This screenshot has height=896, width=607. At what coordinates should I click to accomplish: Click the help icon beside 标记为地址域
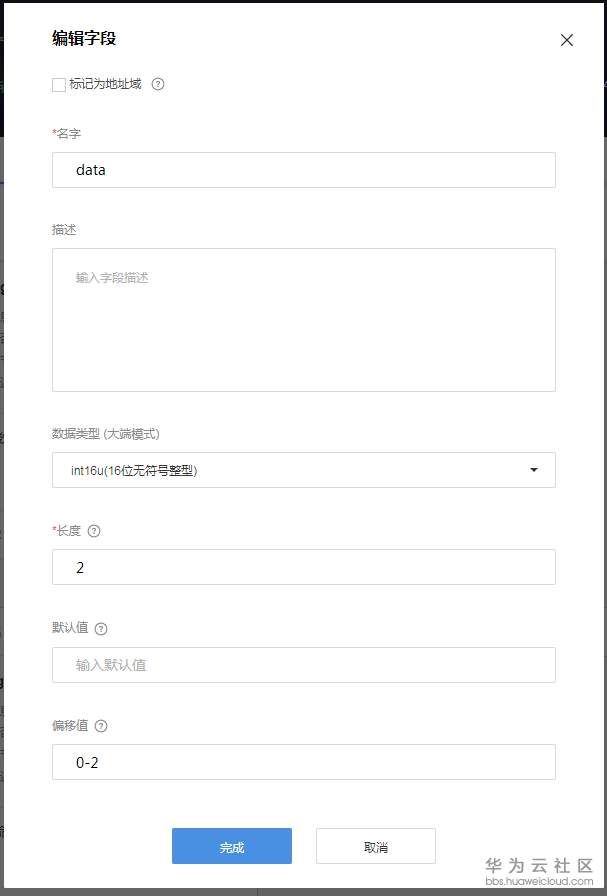tap(158, 85)
